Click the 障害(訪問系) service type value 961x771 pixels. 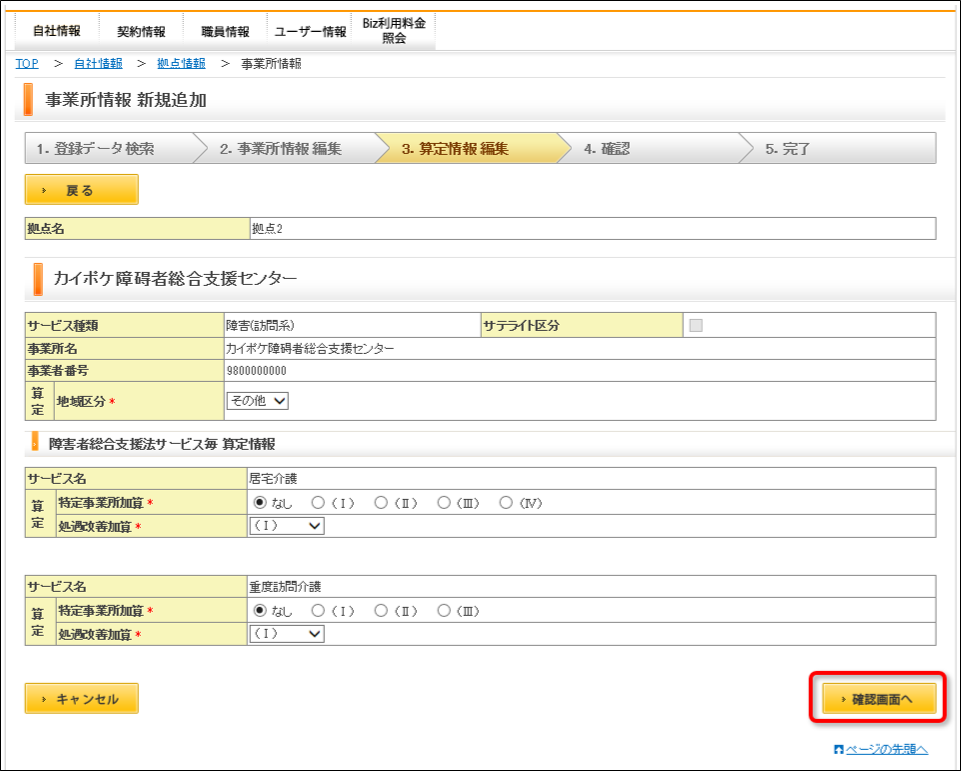260,325
